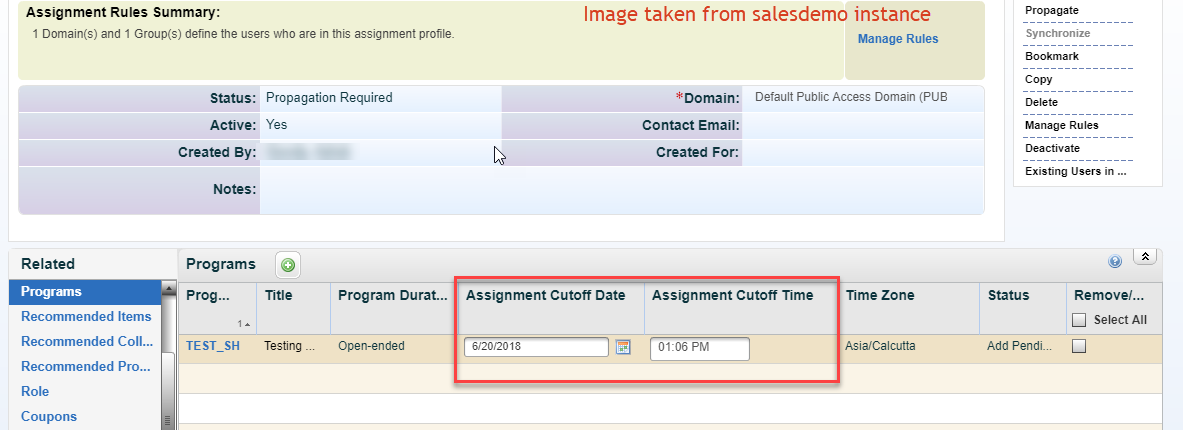Add a program with green plus icon
The width and height of the screenshot is (1183, 430).
(287, 265)
